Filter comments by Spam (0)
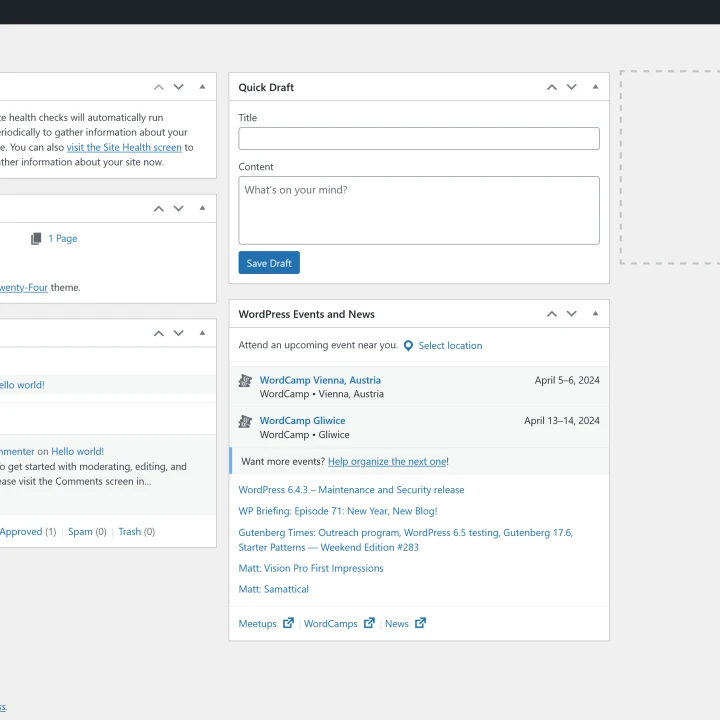Screen dimensions: 720x720 pos(87,532)
